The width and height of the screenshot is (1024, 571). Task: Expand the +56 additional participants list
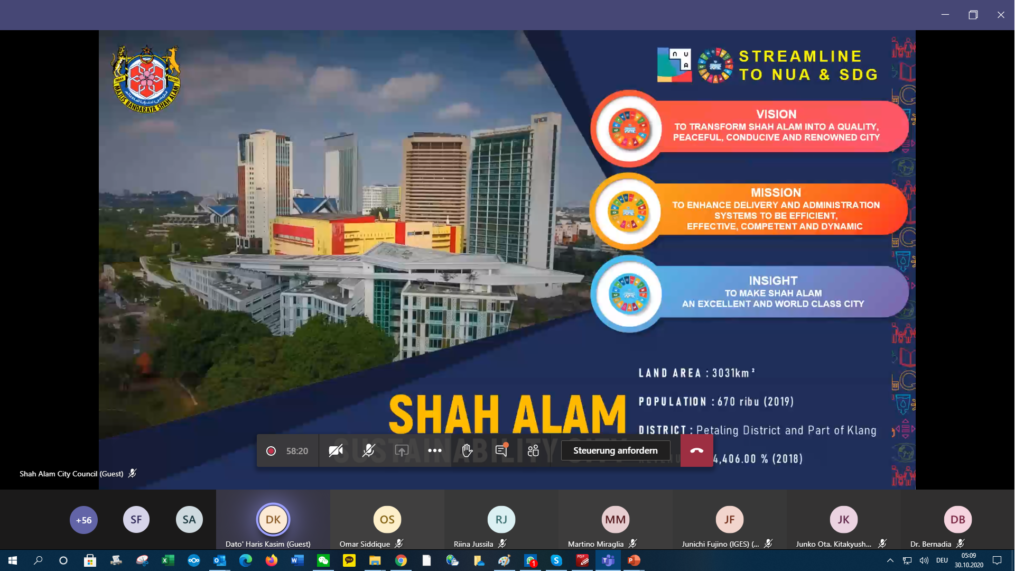[x=84, y=519]
